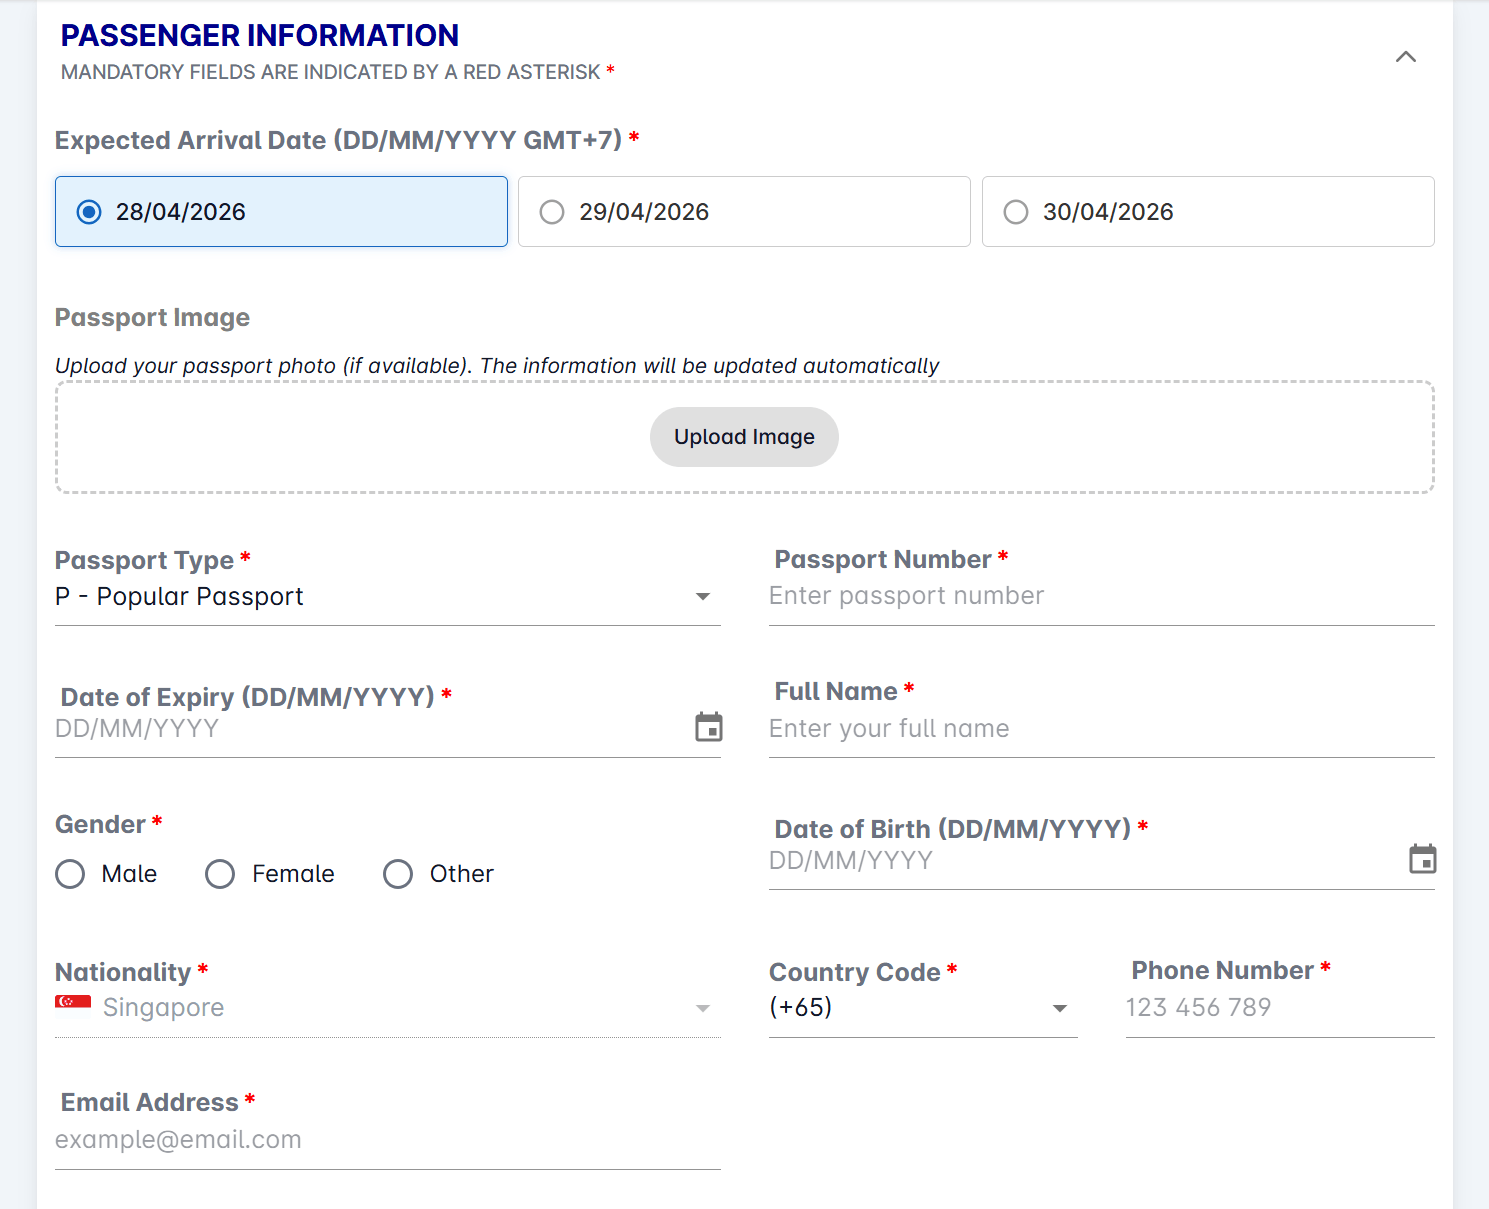Click the Email Address field
The width and height of the screenshot is (1489, 1209).
387,1140
